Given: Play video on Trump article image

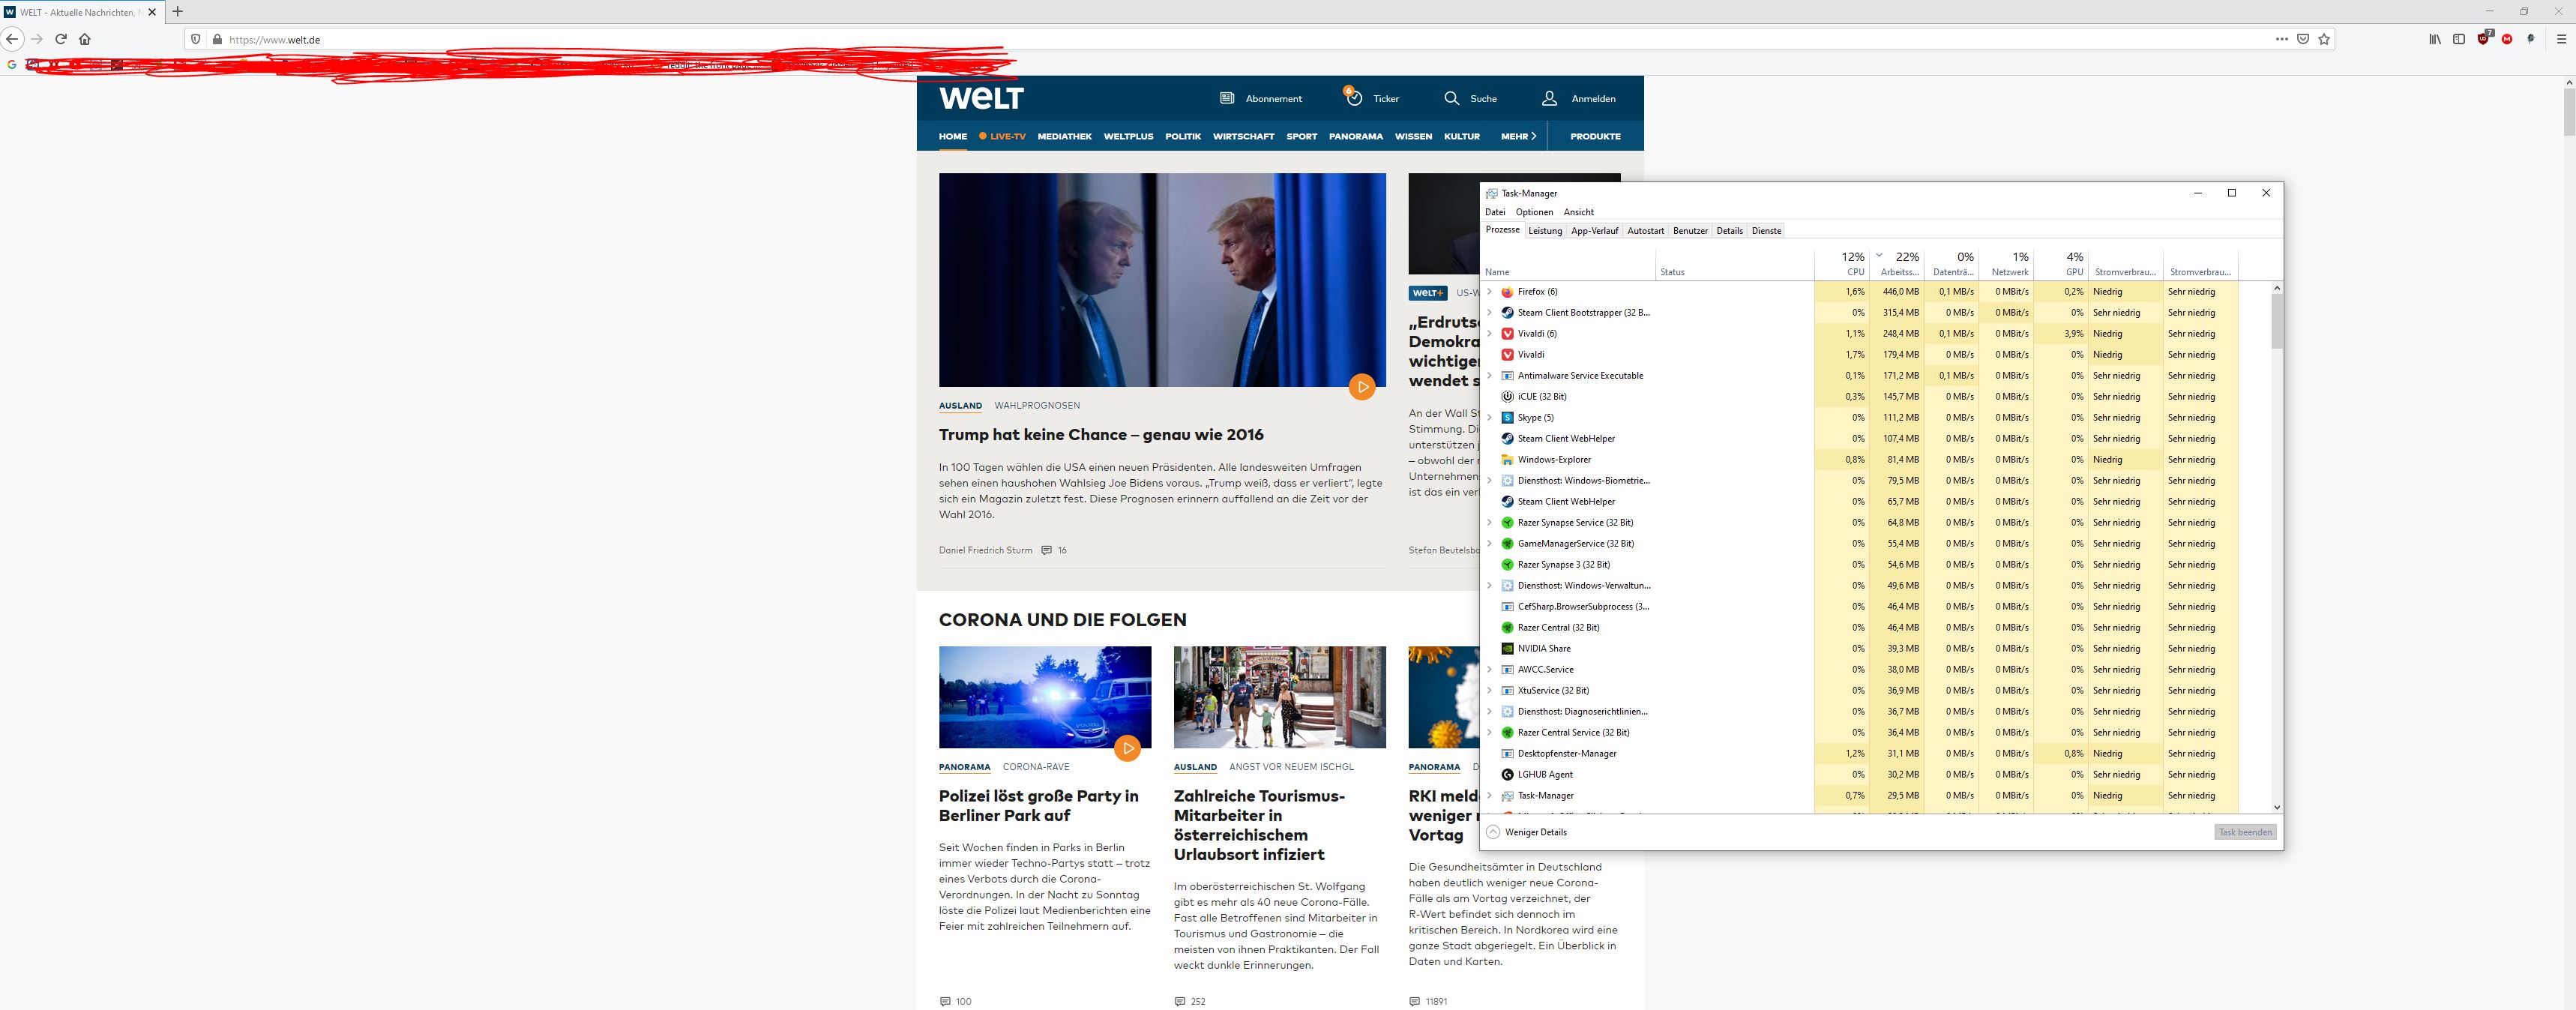Looking at the screenshot, I should (x=1361, y=387).
